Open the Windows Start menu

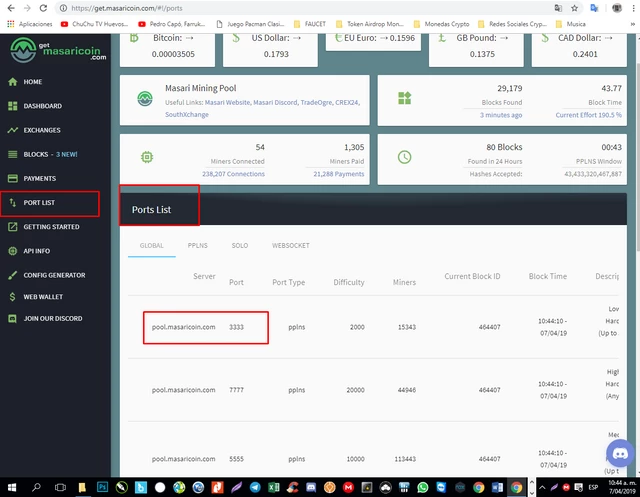coord(12,487)
